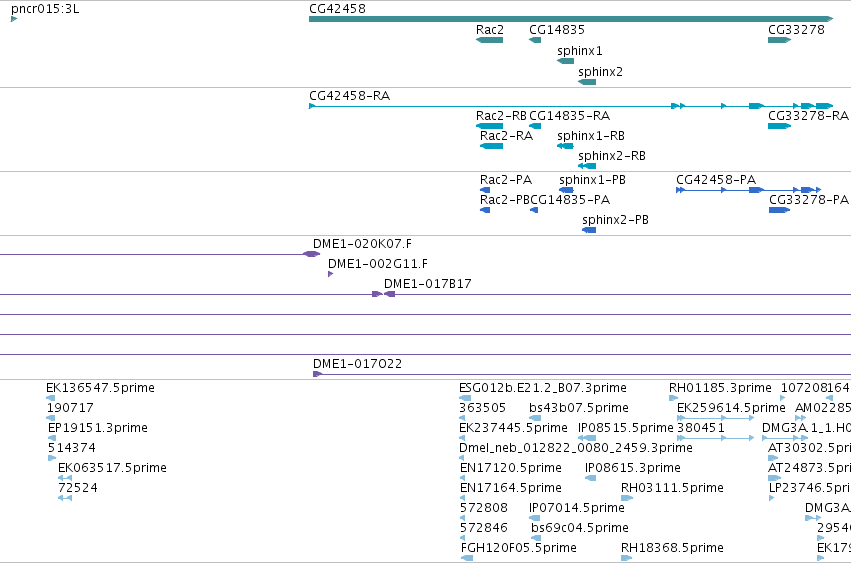Click the sphinx2-RB transcript label
The image size is (851, 563).
[x=612, y=156]
